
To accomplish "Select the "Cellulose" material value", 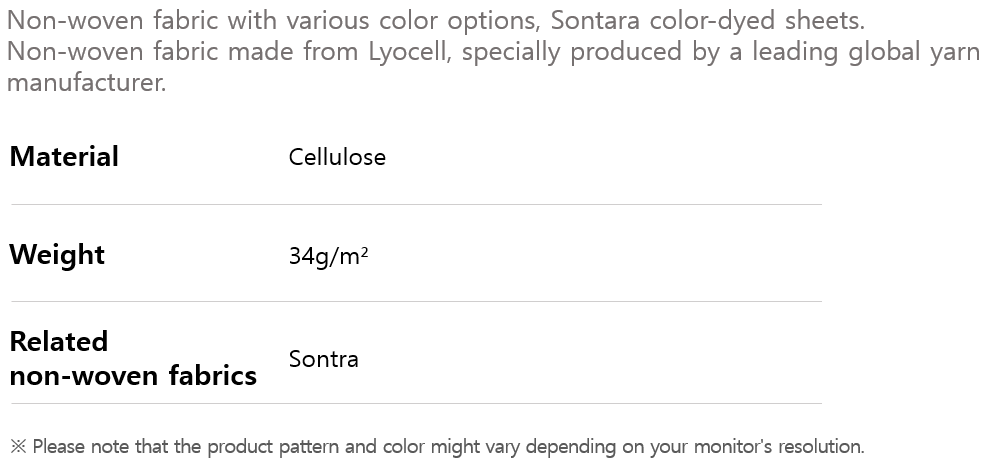I will pyautogui.click(x=337, y=157).
